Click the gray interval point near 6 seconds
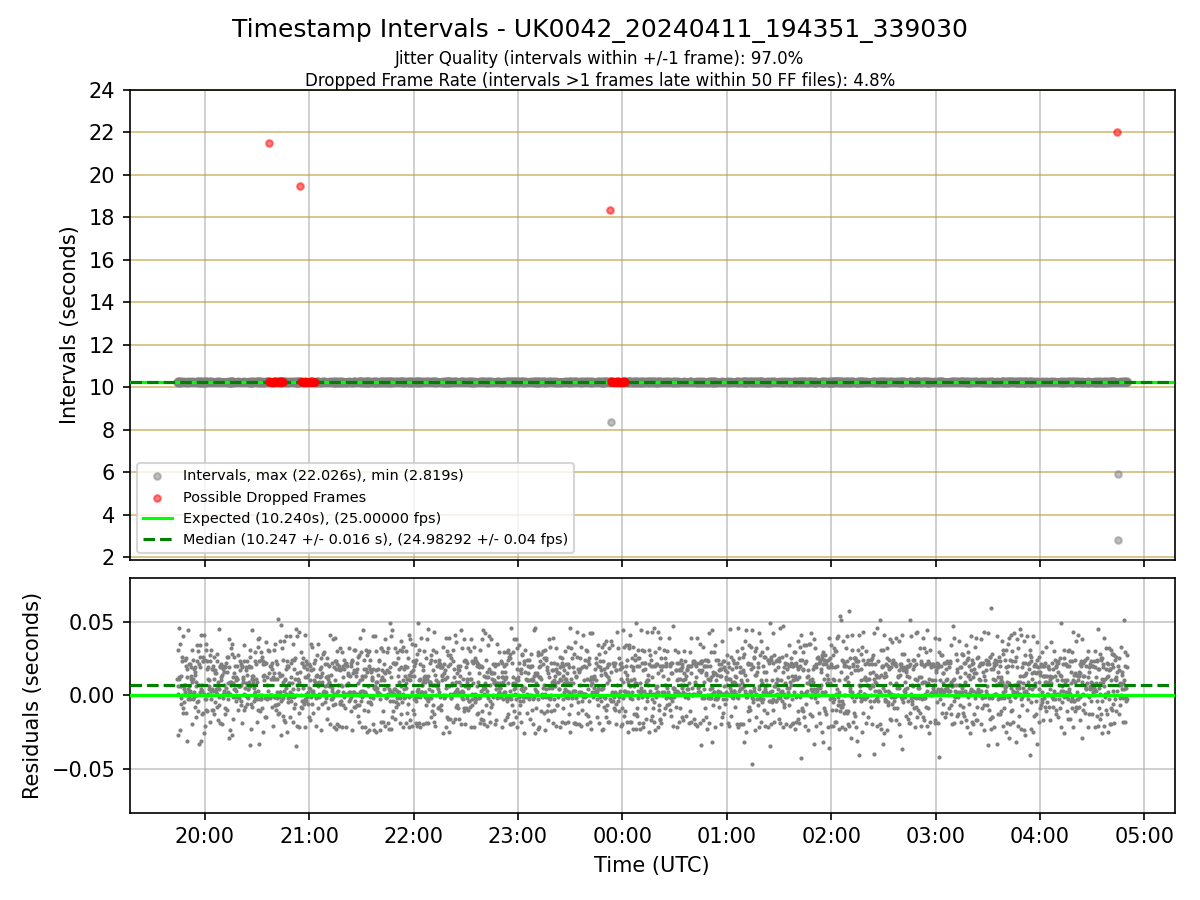 pos(1118,474)
